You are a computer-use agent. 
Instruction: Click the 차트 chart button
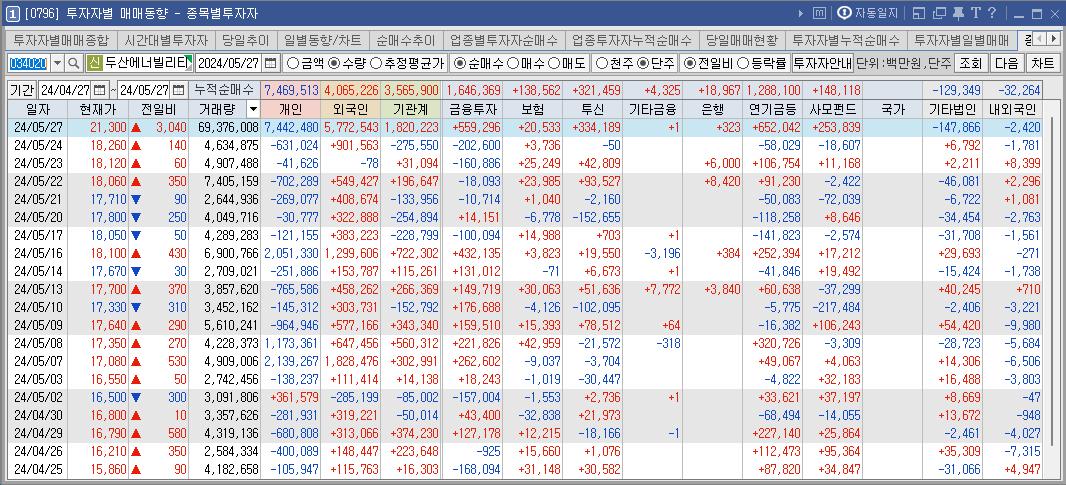point(1042,63)
